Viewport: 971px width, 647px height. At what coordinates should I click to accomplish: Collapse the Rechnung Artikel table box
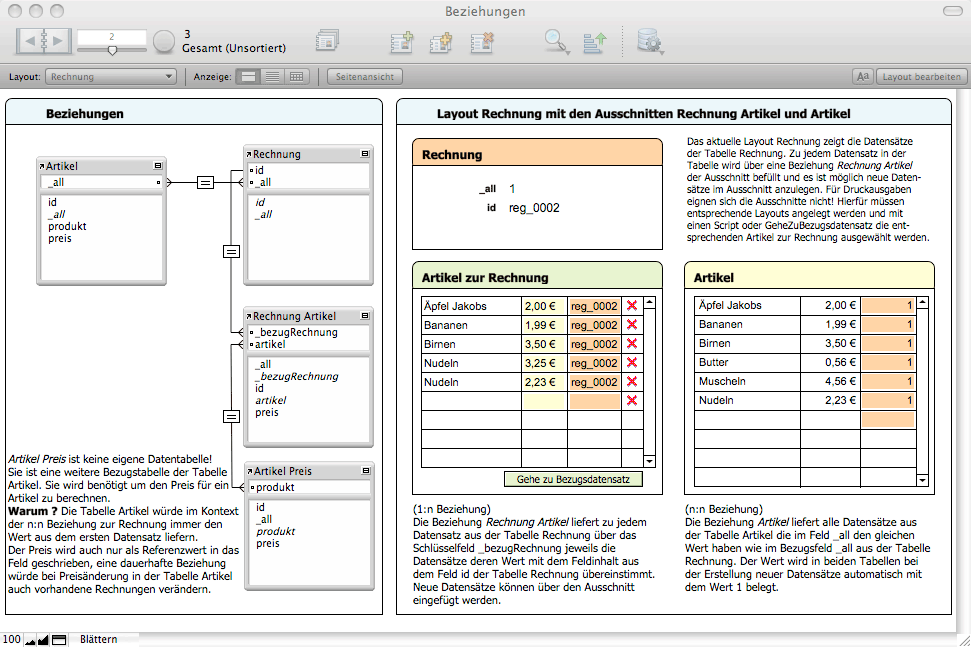365,316
